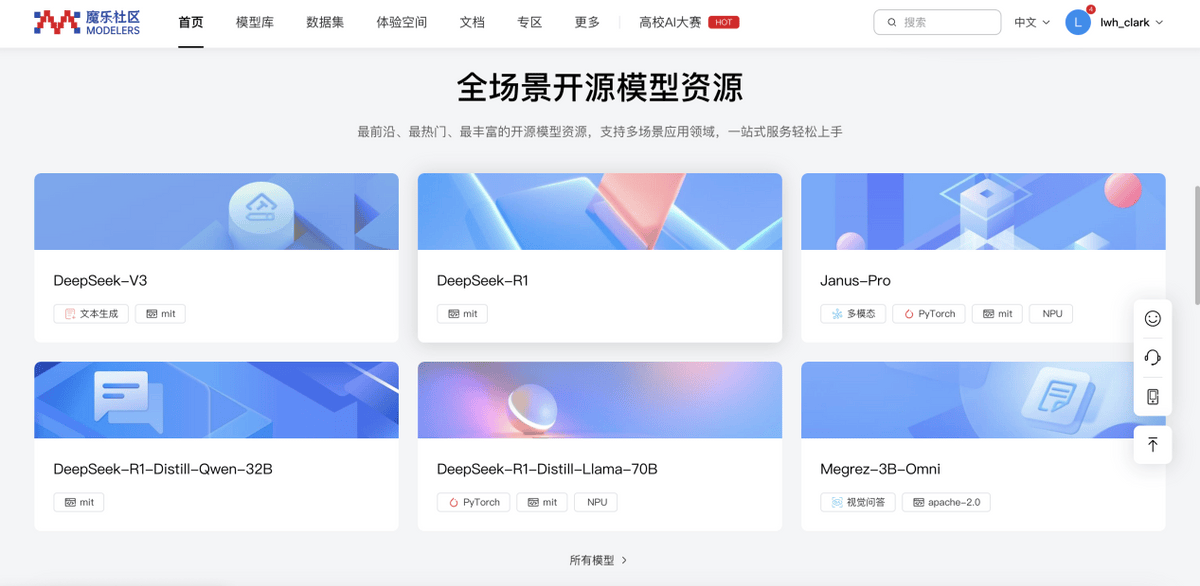Open the 高校AI大赛 nav link
This screenshot has width=1200, height=586.
click(671, 22)
